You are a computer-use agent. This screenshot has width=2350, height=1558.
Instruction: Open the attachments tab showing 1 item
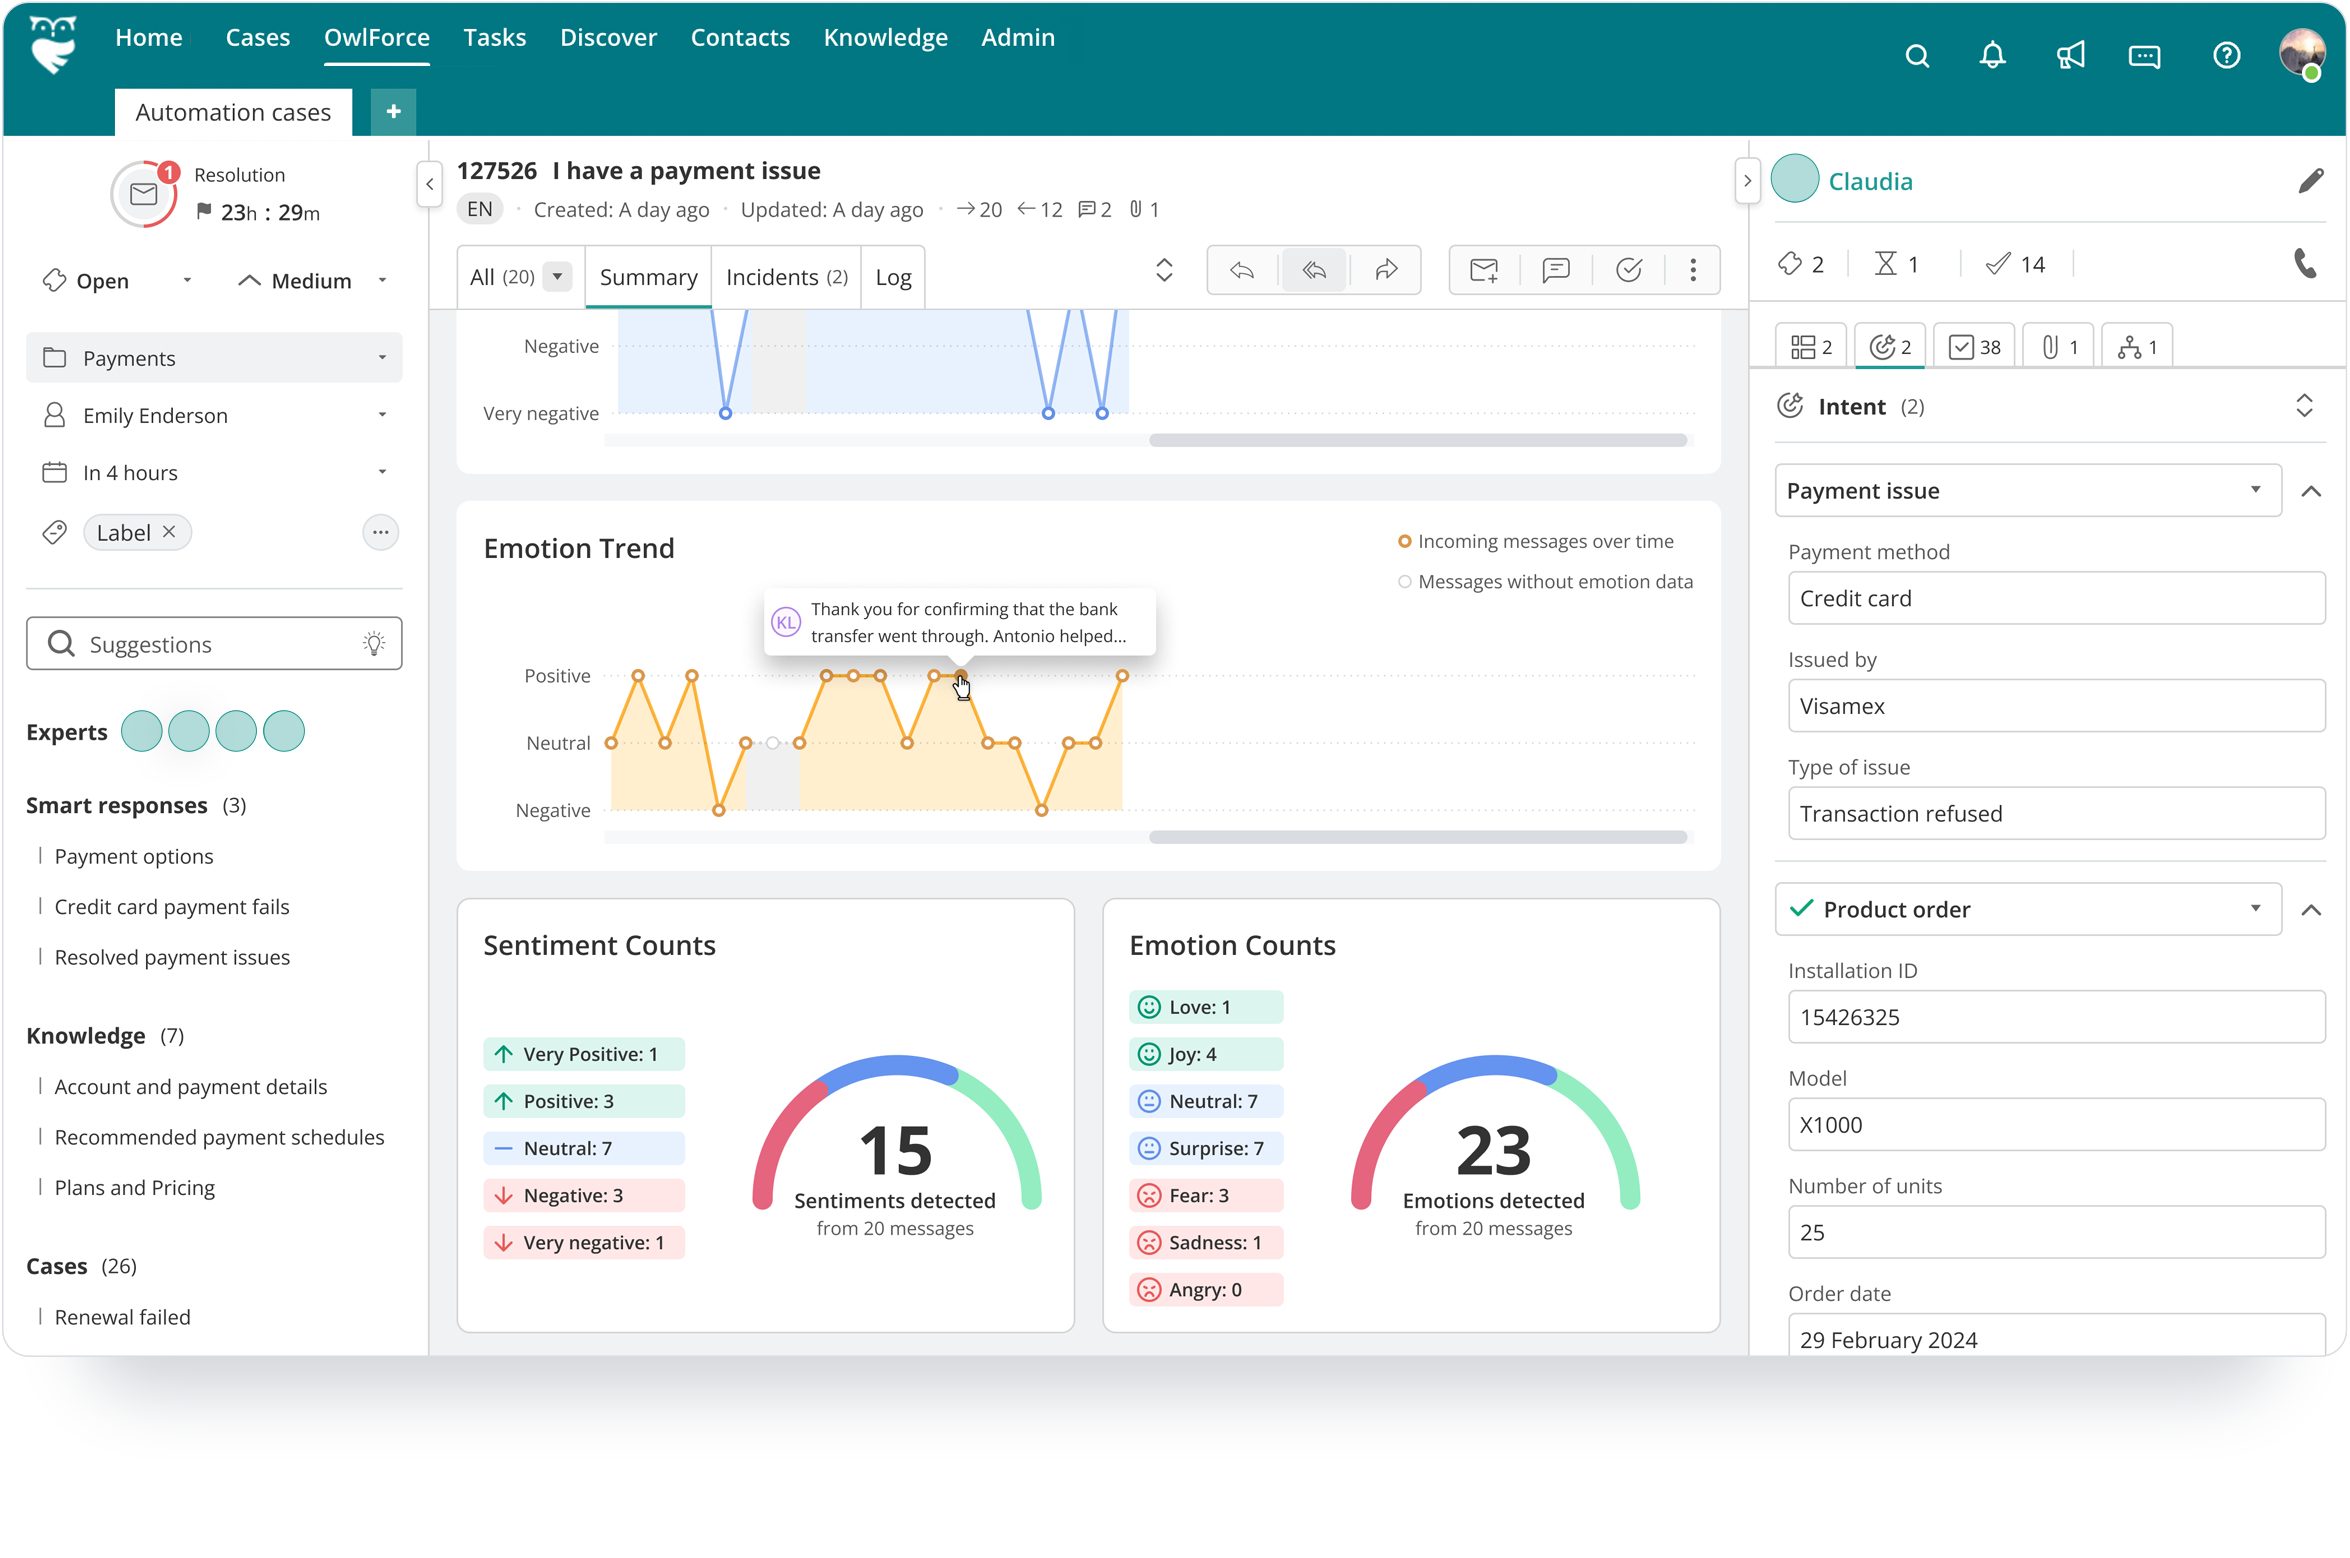(2057, 345)
